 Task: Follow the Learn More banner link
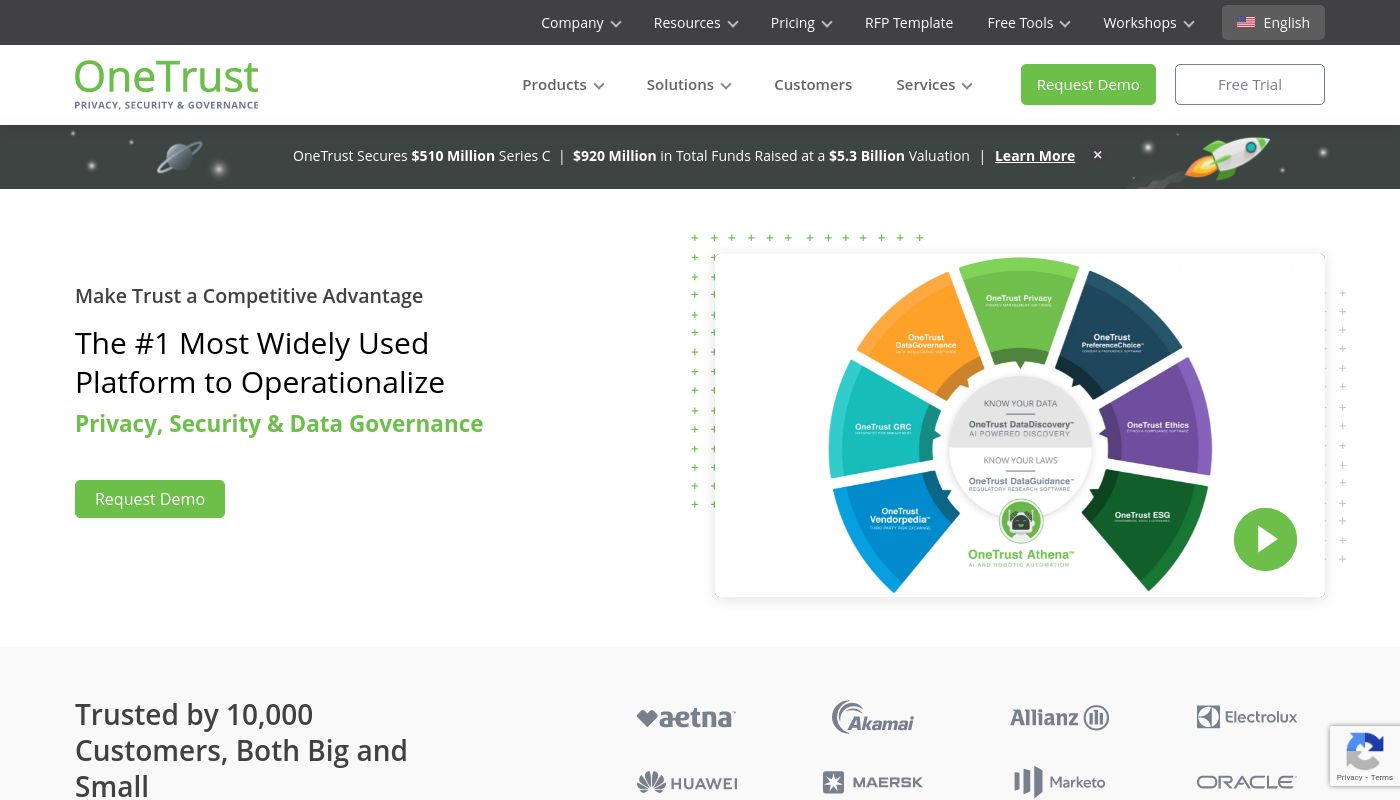click(x=1035, y=155)
